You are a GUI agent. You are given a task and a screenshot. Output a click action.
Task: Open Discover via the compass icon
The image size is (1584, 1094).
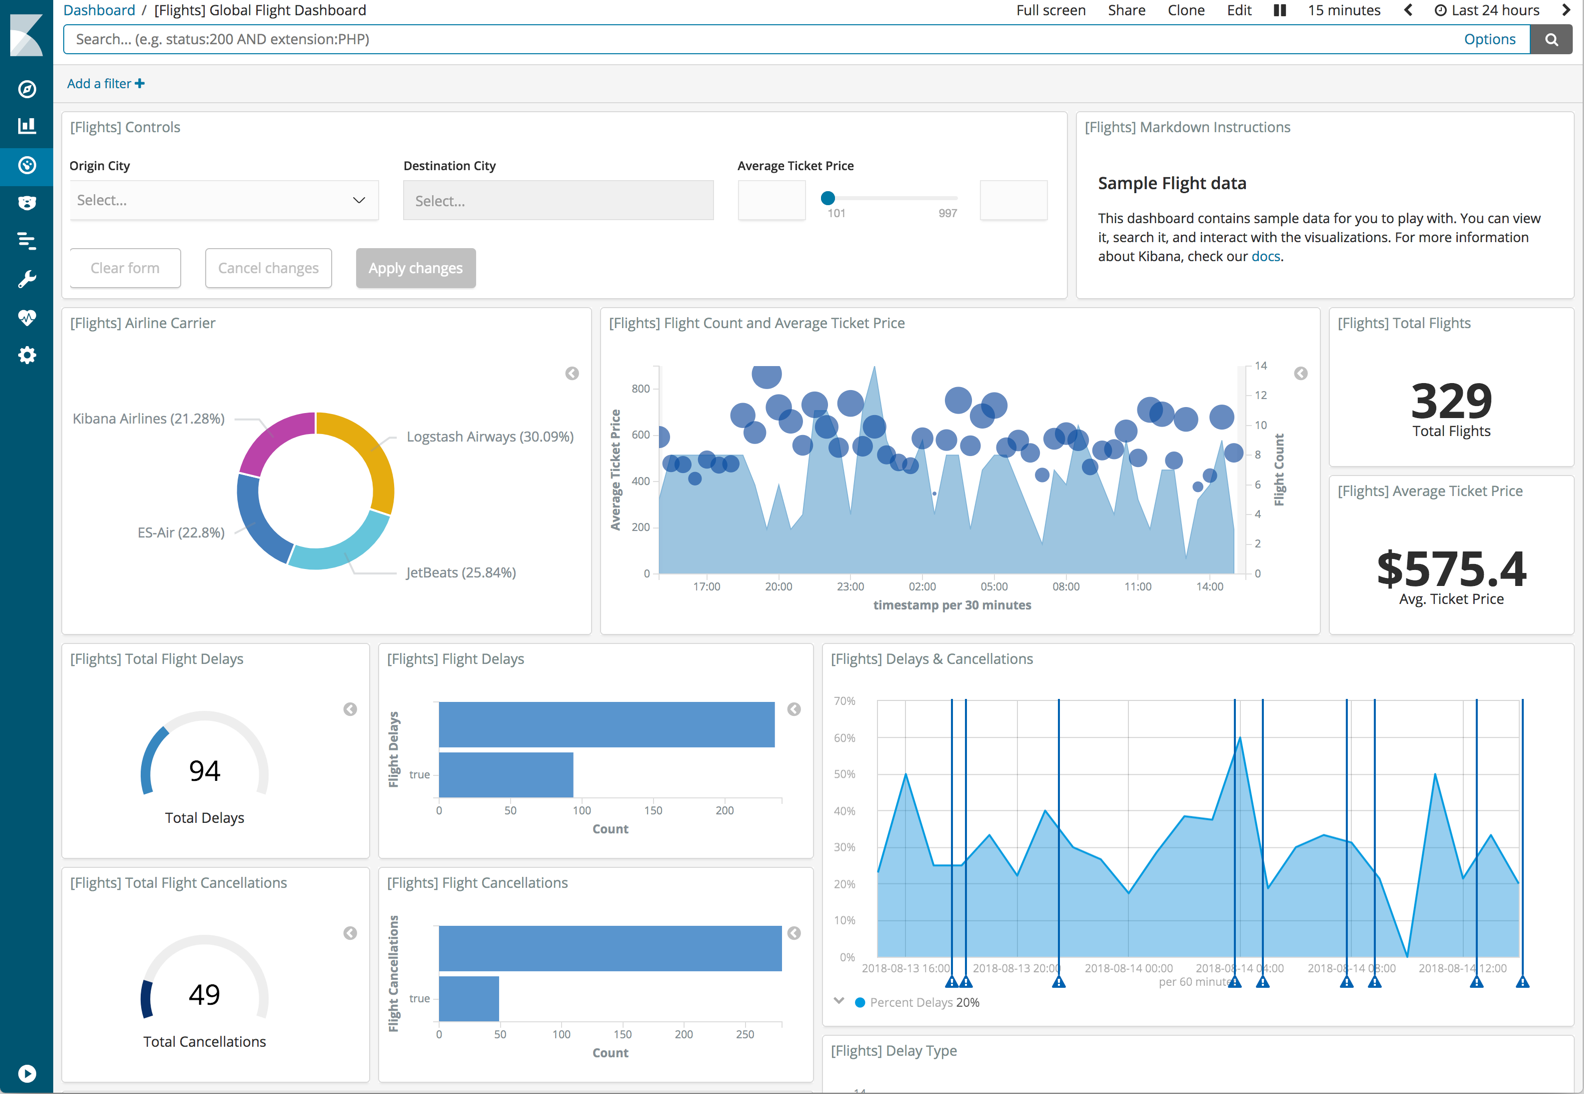(27, 89)
